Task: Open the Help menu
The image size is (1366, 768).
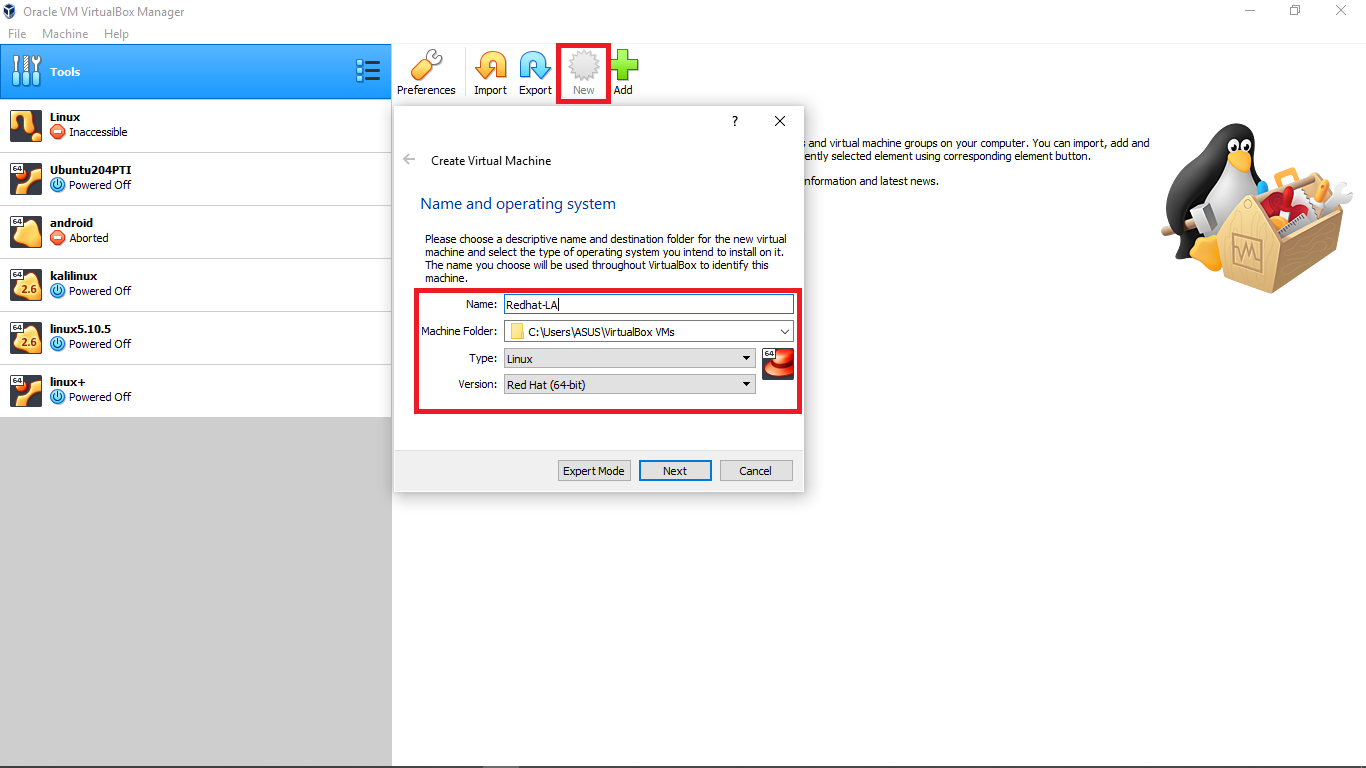Action: coord(117,34)
